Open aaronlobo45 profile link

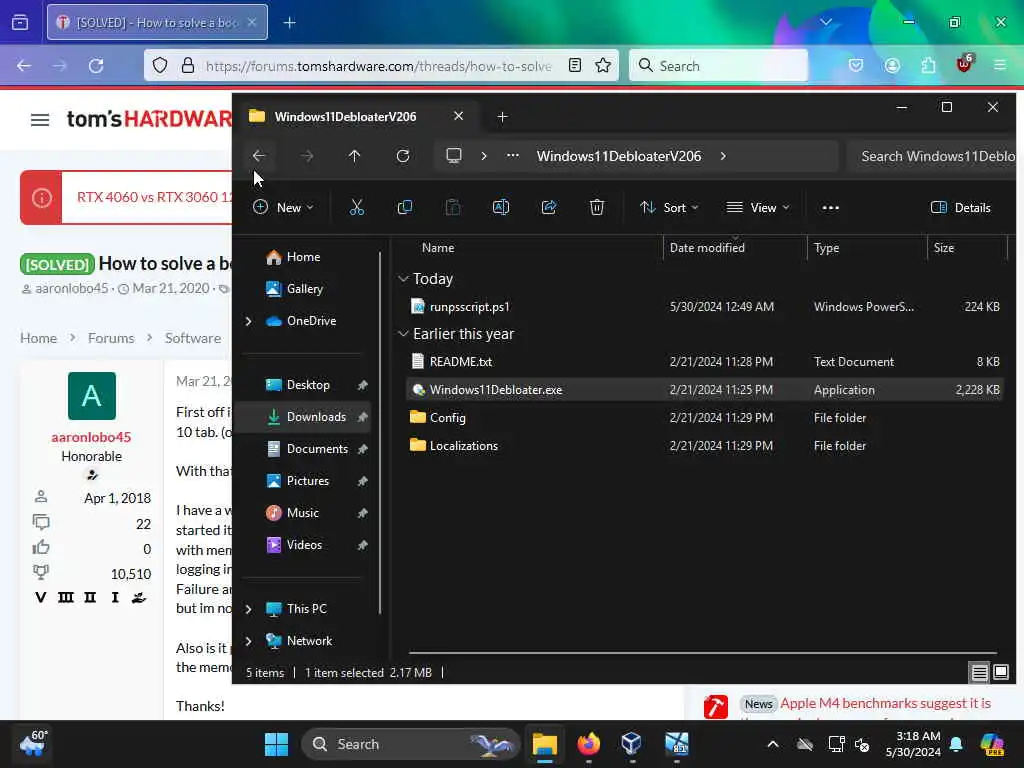[91, 437]
